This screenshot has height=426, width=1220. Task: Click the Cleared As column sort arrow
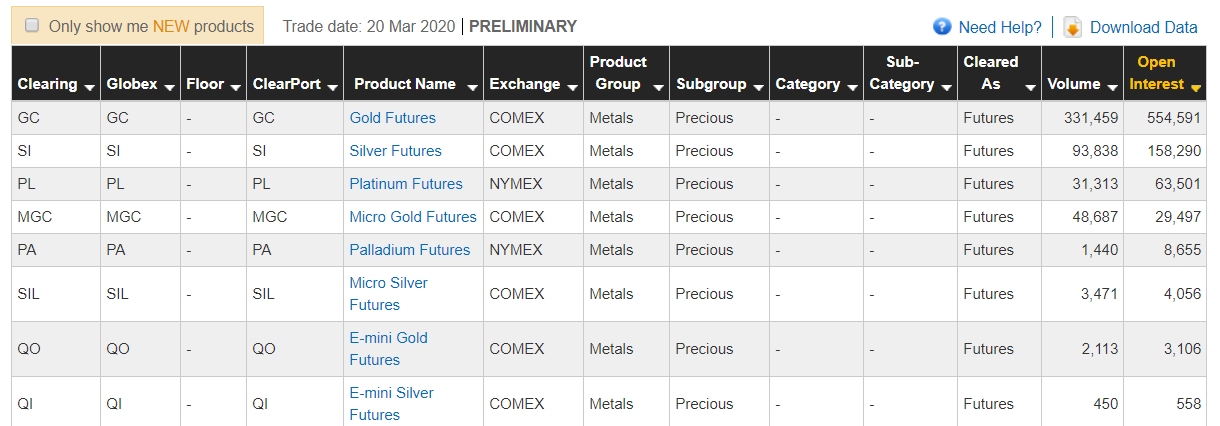click(1030, 88)
